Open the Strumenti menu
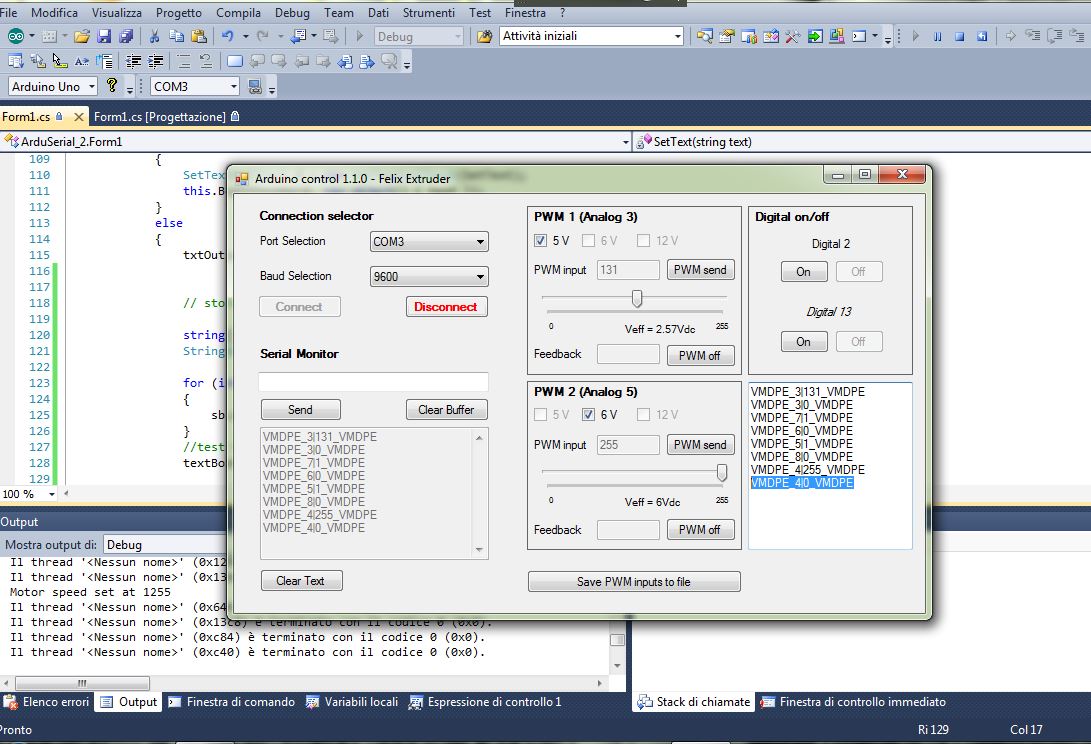Screen dimensions: 1091x744 tap(429, 13)
